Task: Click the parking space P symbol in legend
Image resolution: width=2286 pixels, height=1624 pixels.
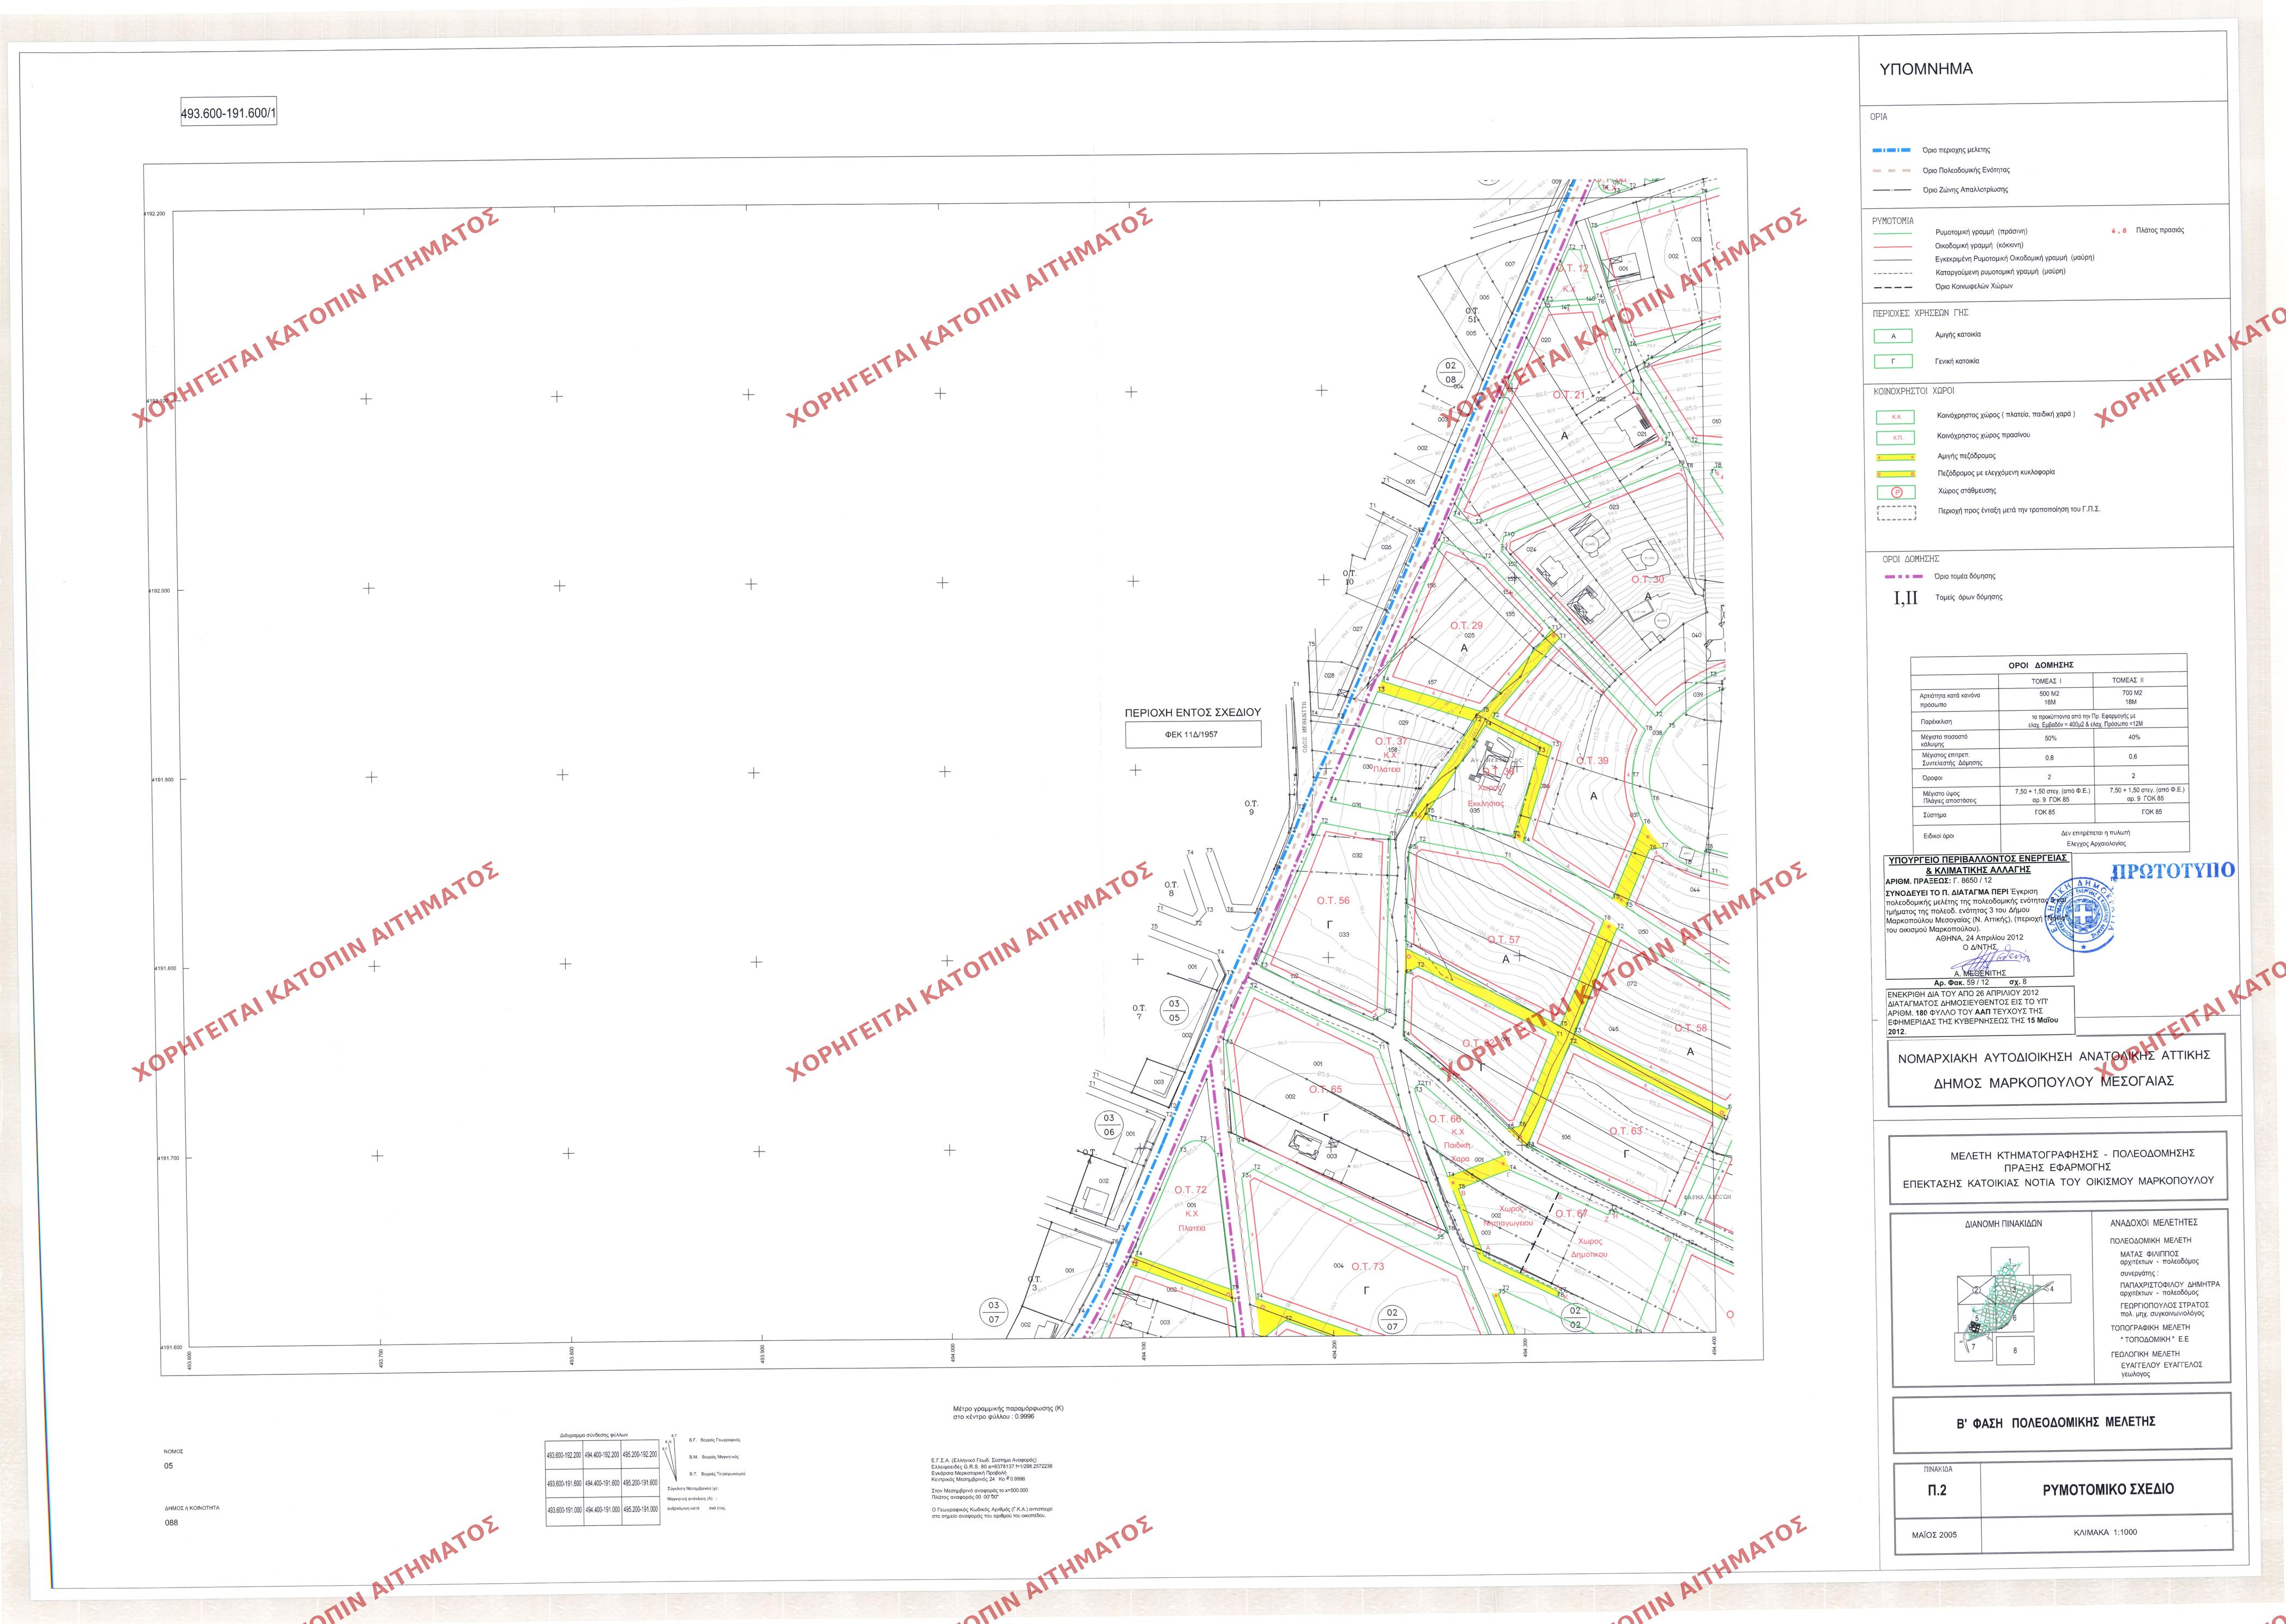Action: point(1895,491)
